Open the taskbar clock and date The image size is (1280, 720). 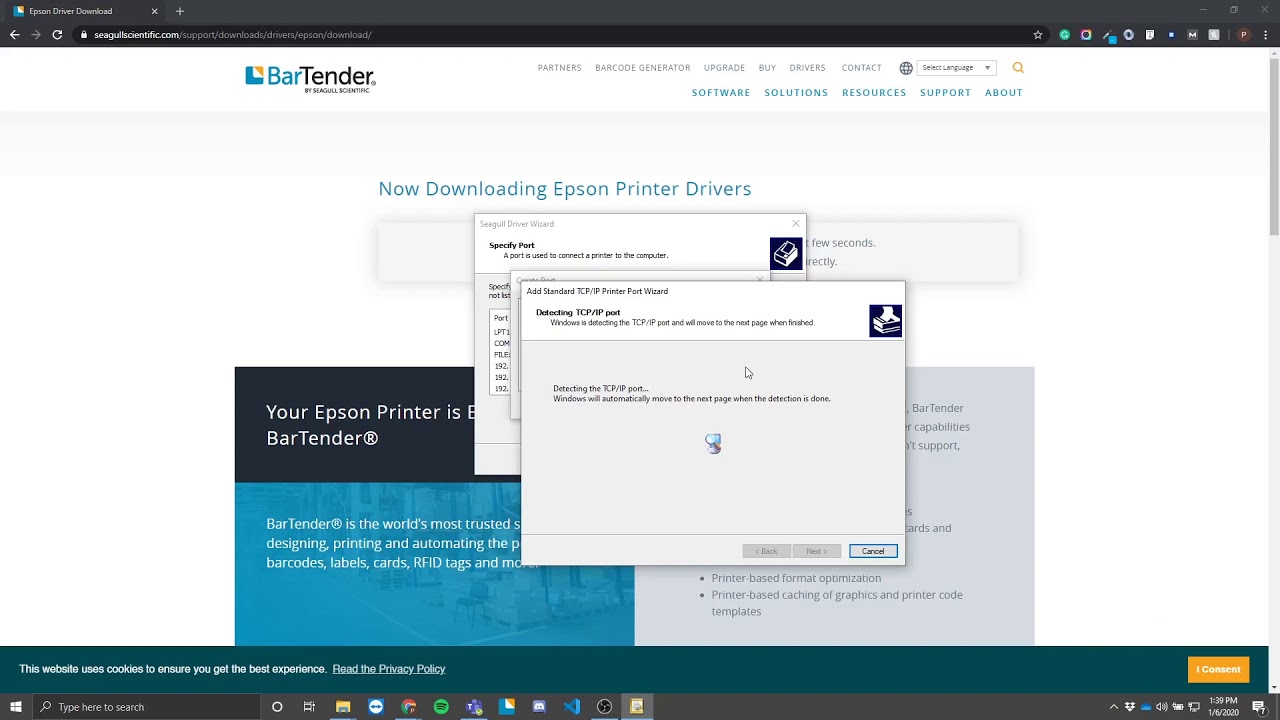[x=1223, y=707]
